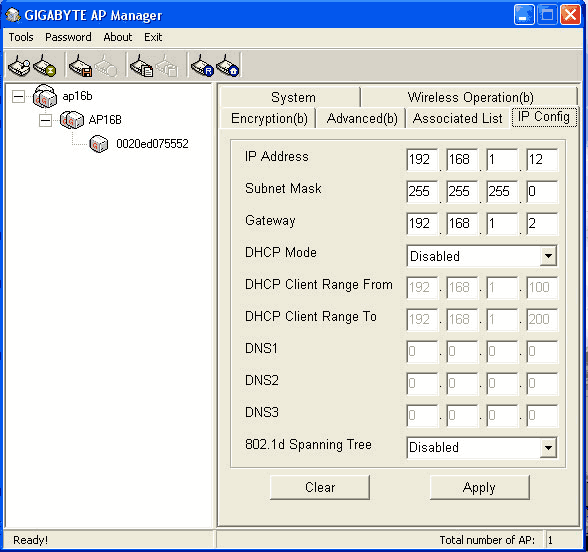Screen dimensions: 588x552
Task: Select the AP16B node icon in tree
Action: [71, 120]
